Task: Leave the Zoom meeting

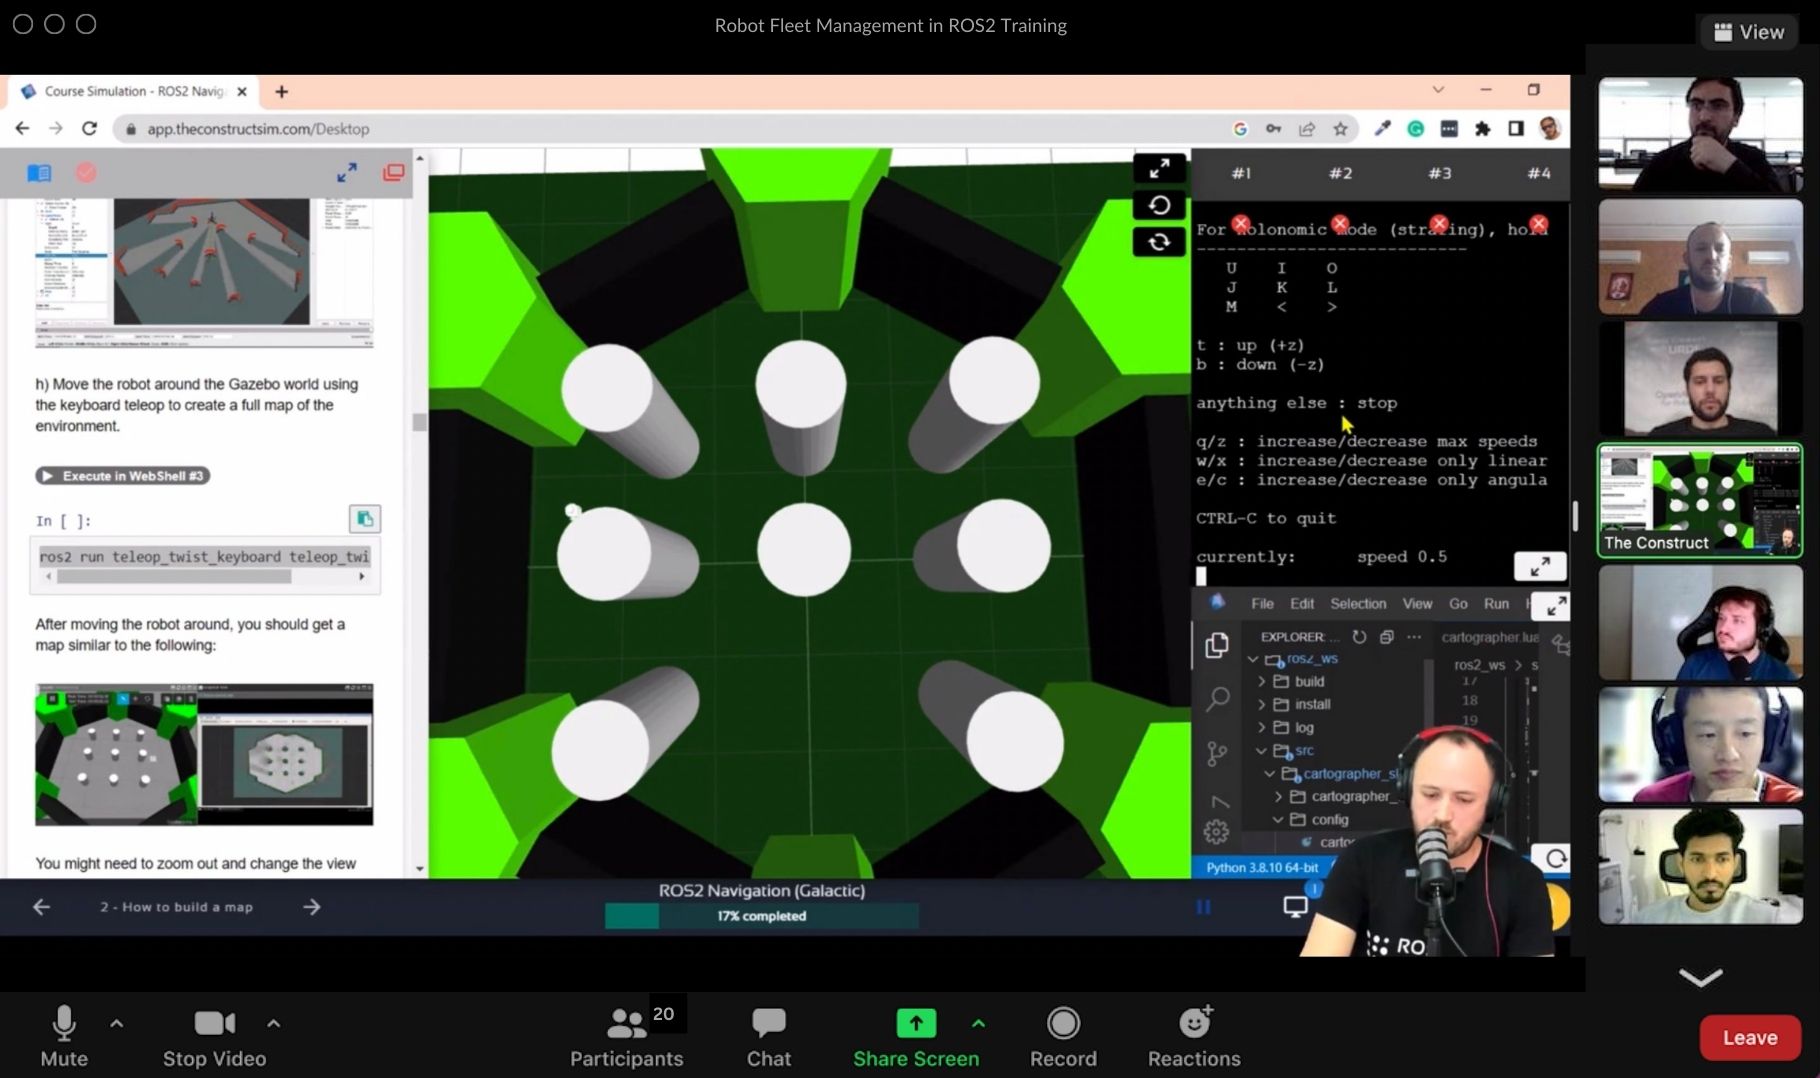Action: 1750,1037
